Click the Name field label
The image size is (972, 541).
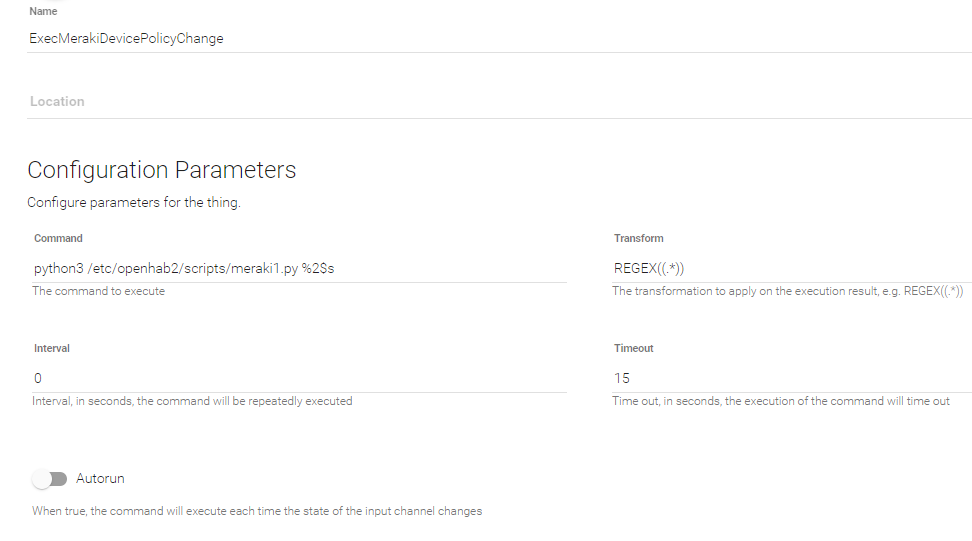[x=43, y=12]
